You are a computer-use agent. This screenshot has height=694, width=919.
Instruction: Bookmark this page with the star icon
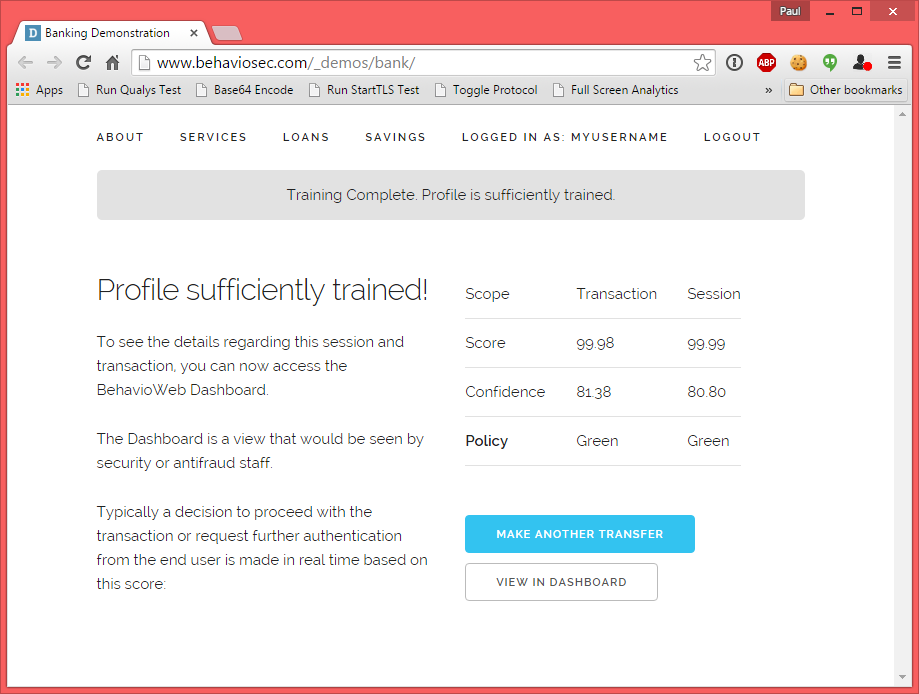point(702,63)
